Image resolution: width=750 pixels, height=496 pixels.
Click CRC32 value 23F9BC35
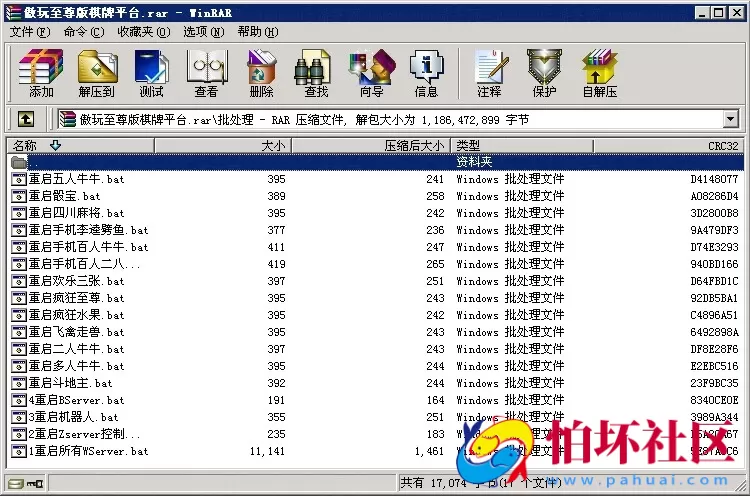click(x=714, y=383)
